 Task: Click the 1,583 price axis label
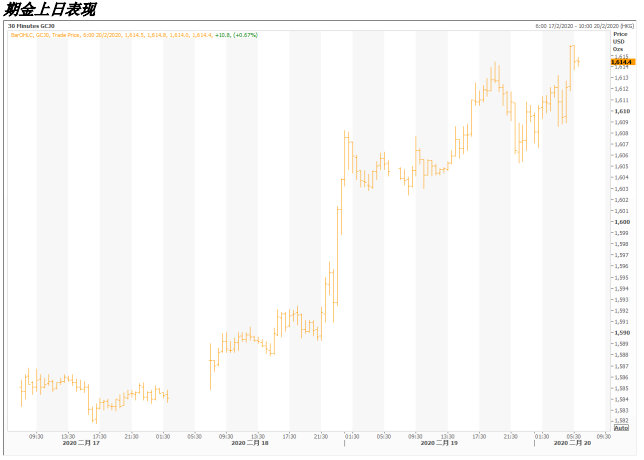[x=621, y=410]
